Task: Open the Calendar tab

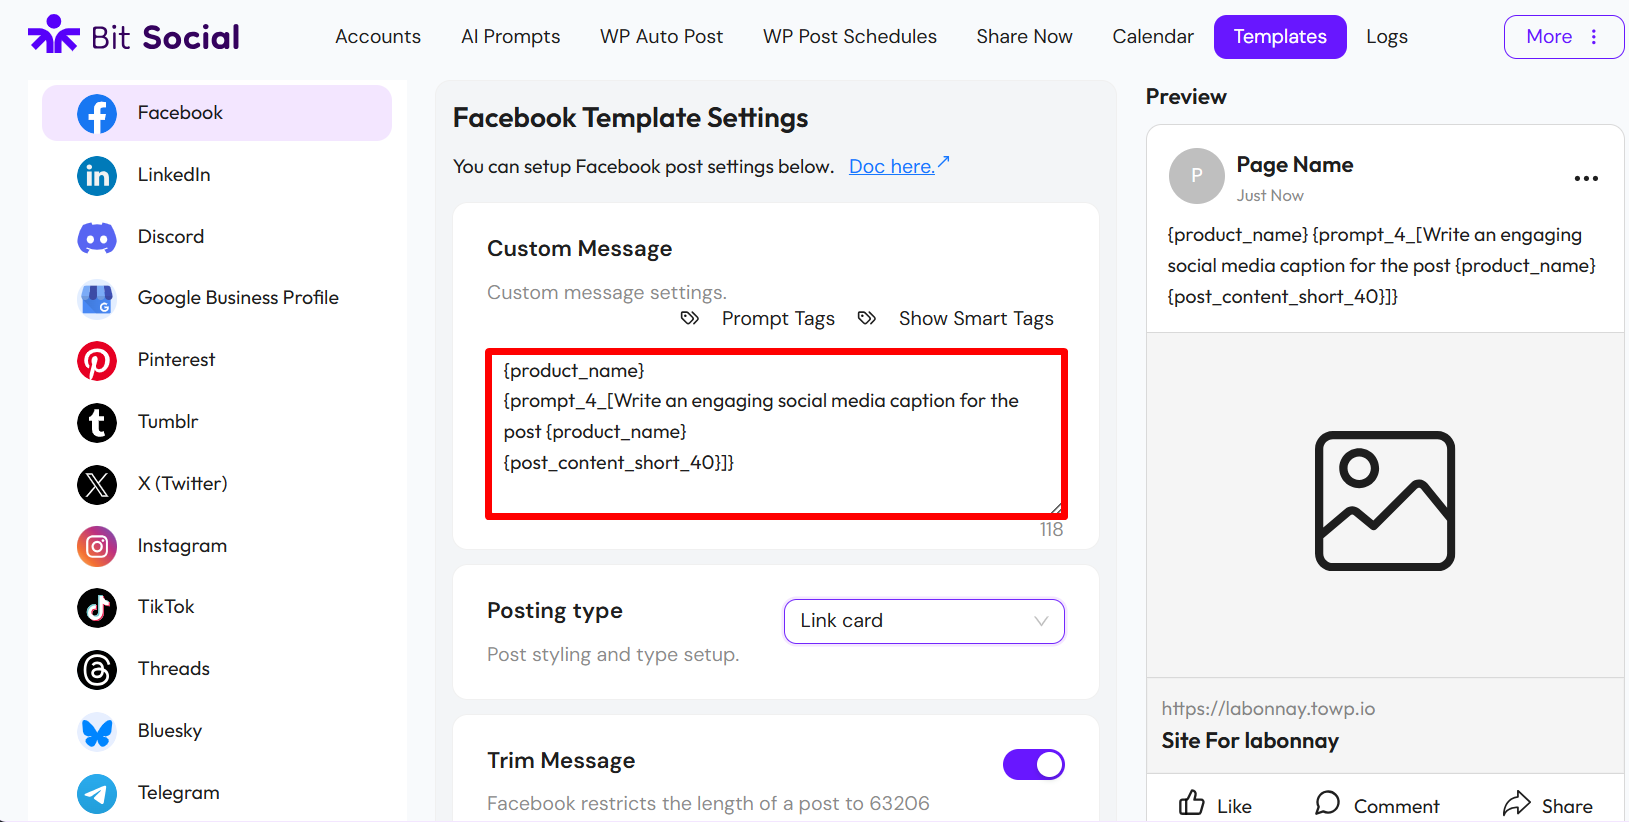Action: point(1153,37)
